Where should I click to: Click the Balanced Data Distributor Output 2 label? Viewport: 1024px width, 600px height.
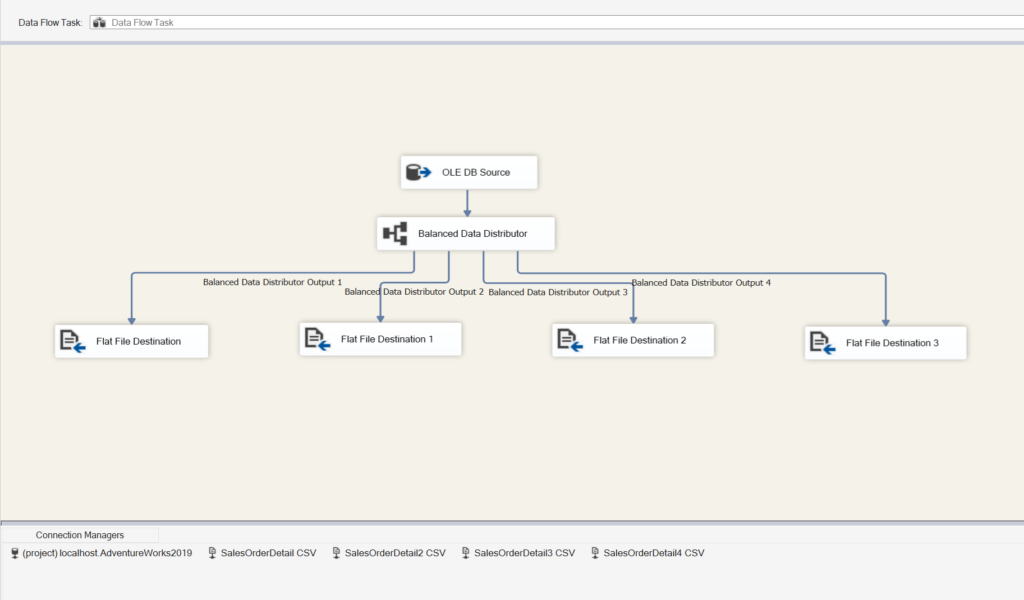[x=413, y=292]
